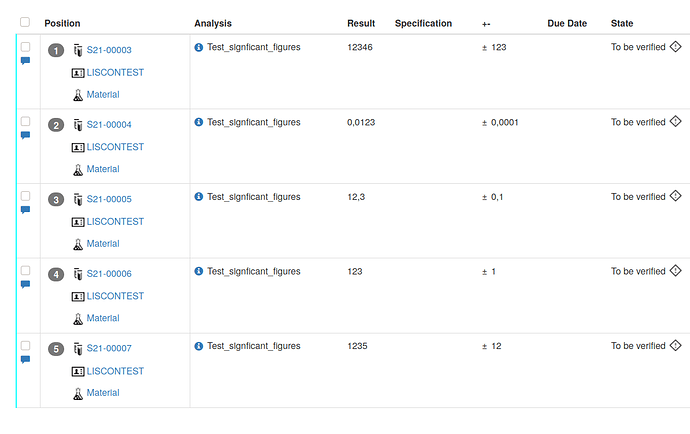Click the client card icon in row 4
This screenshot has height=434, width=690.
coord(78,297)
